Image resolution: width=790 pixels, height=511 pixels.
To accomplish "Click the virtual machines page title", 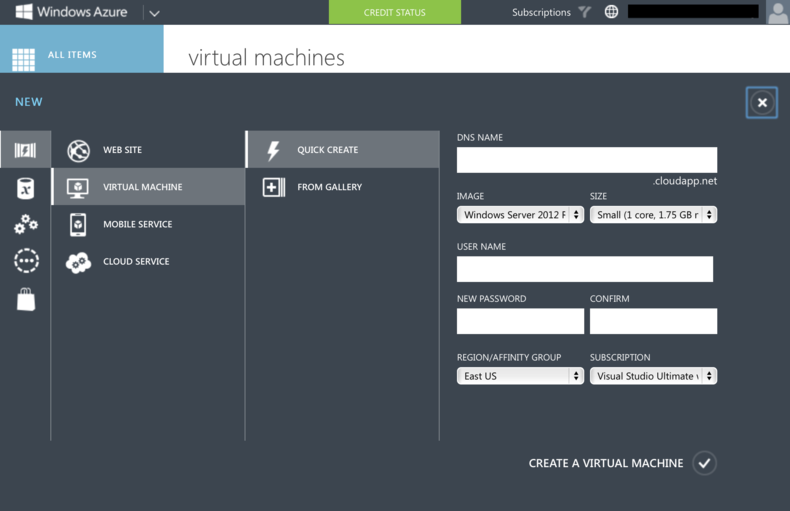I will [x=266, y=57].
